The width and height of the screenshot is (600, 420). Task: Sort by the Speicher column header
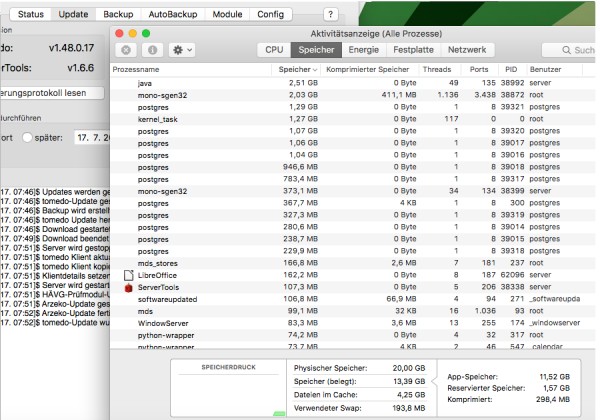coord(297,70)
